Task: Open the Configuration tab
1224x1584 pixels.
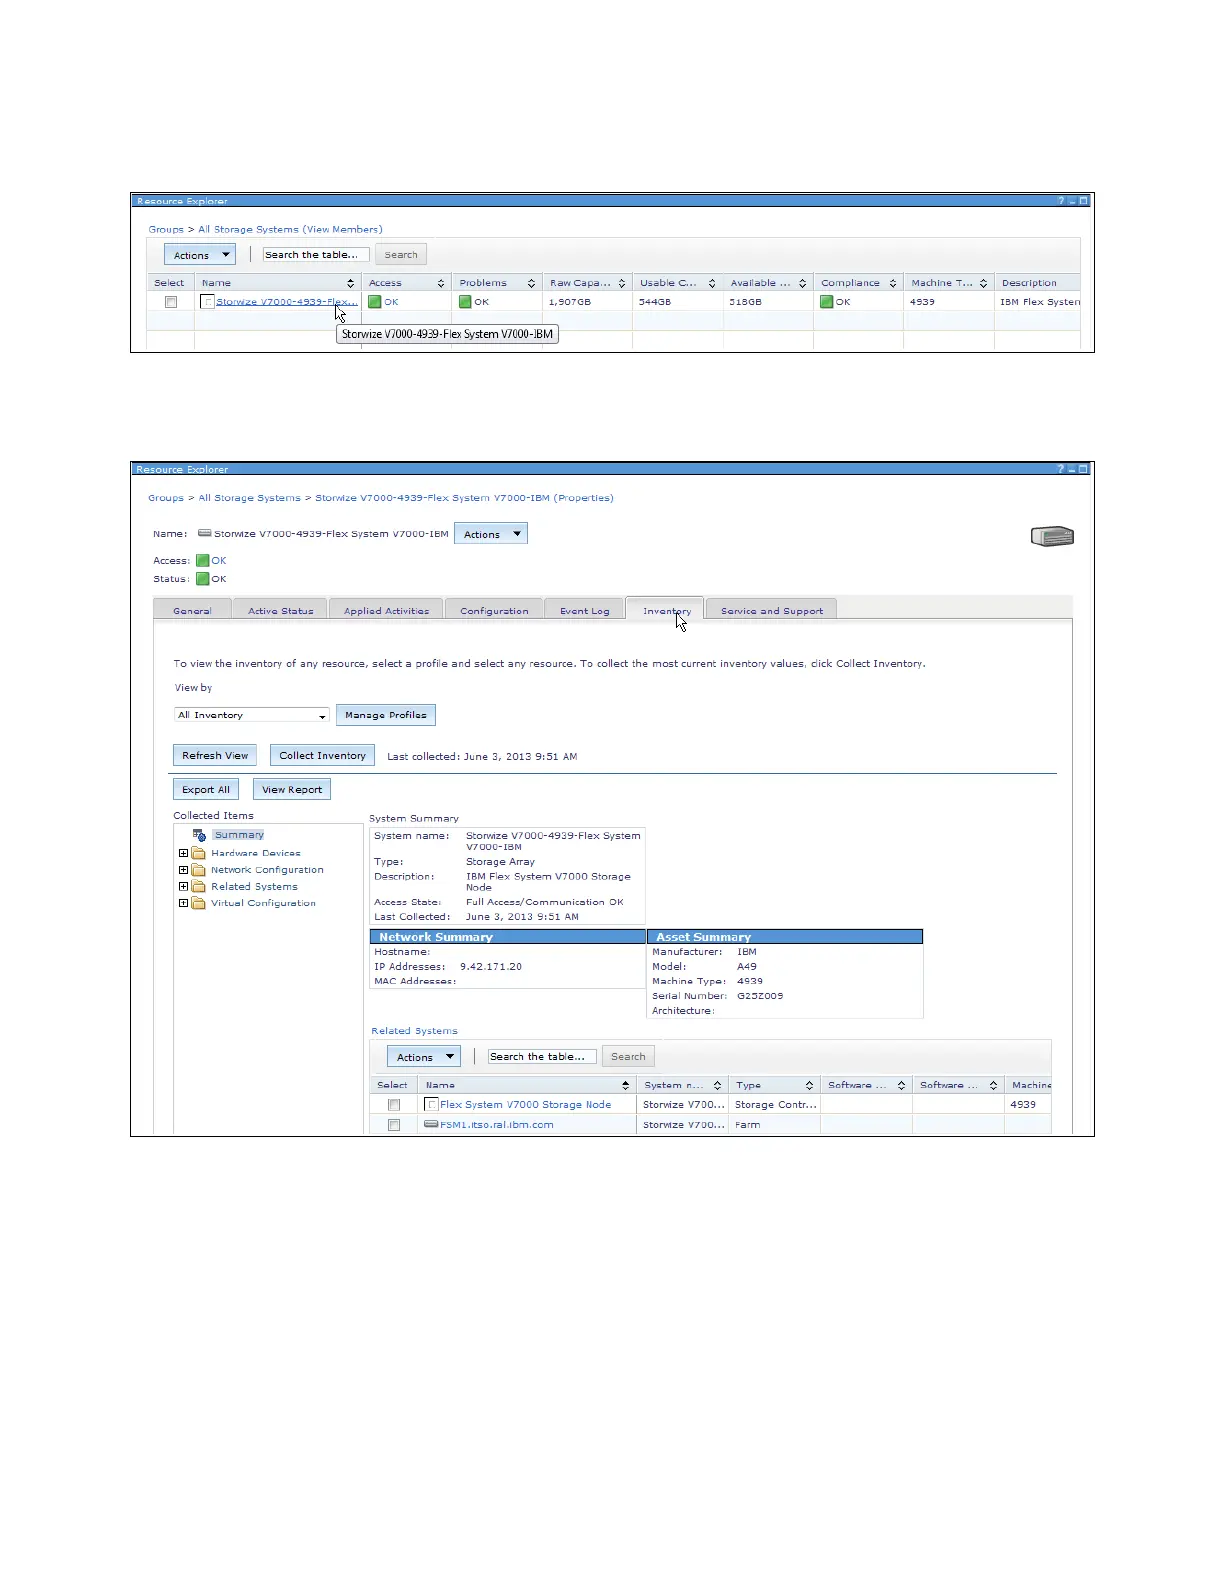Action: (494, 611)
